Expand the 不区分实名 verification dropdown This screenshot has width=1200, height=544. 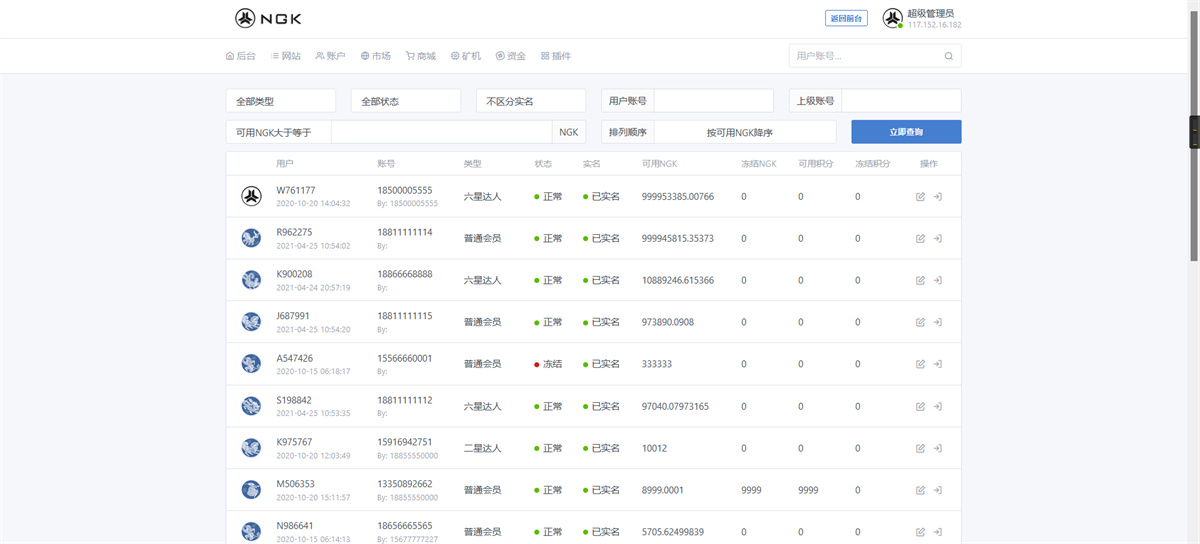[x=530, y=101]
